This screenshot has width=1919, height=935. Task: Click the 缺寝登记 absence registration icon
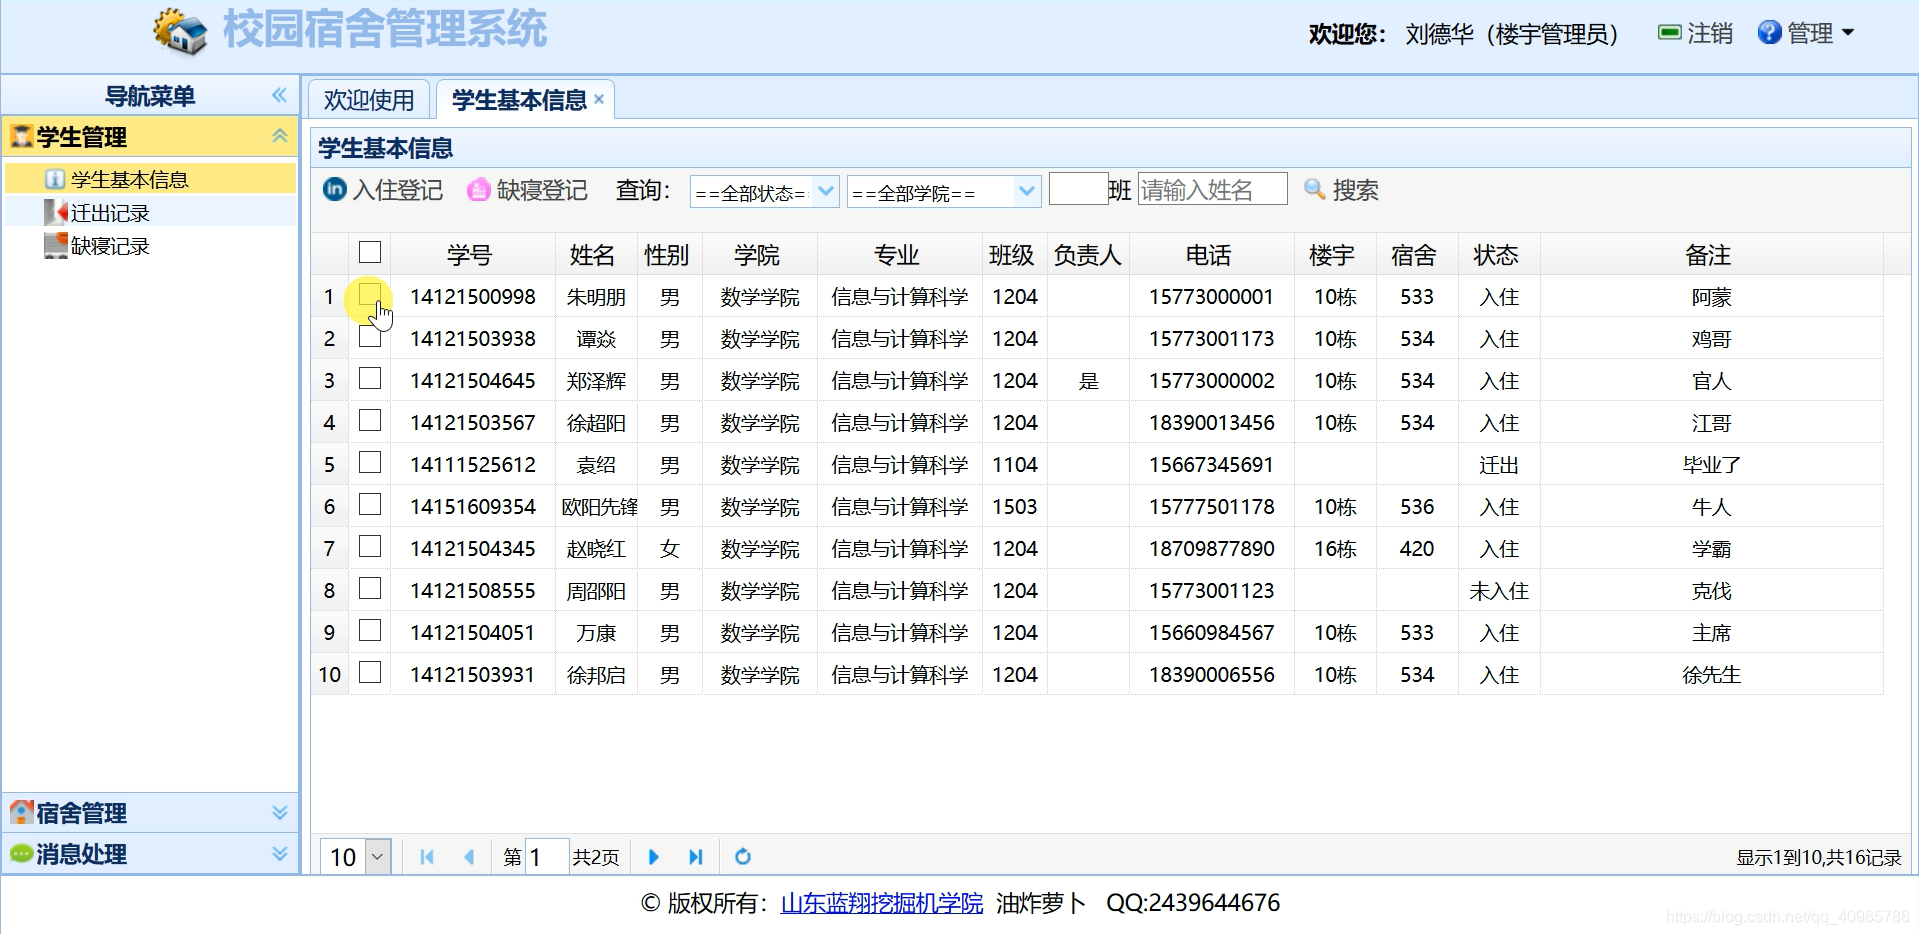(479, 189)
